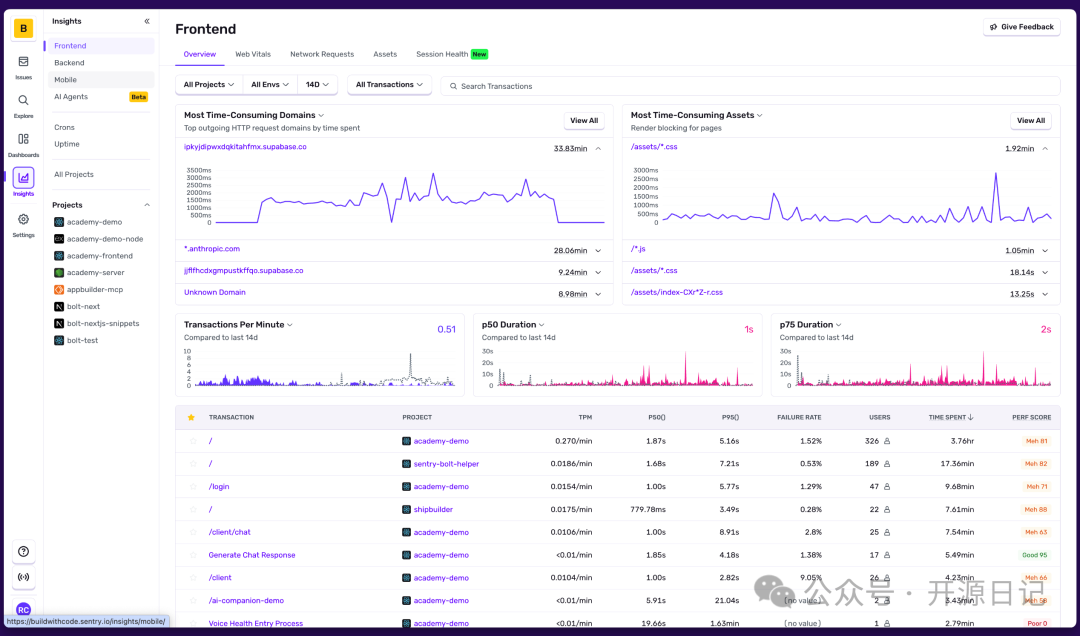The image size is (1080, 636).
Task: Open the Explore search icon
Action: pyautogui.click(x=23, y=105)
